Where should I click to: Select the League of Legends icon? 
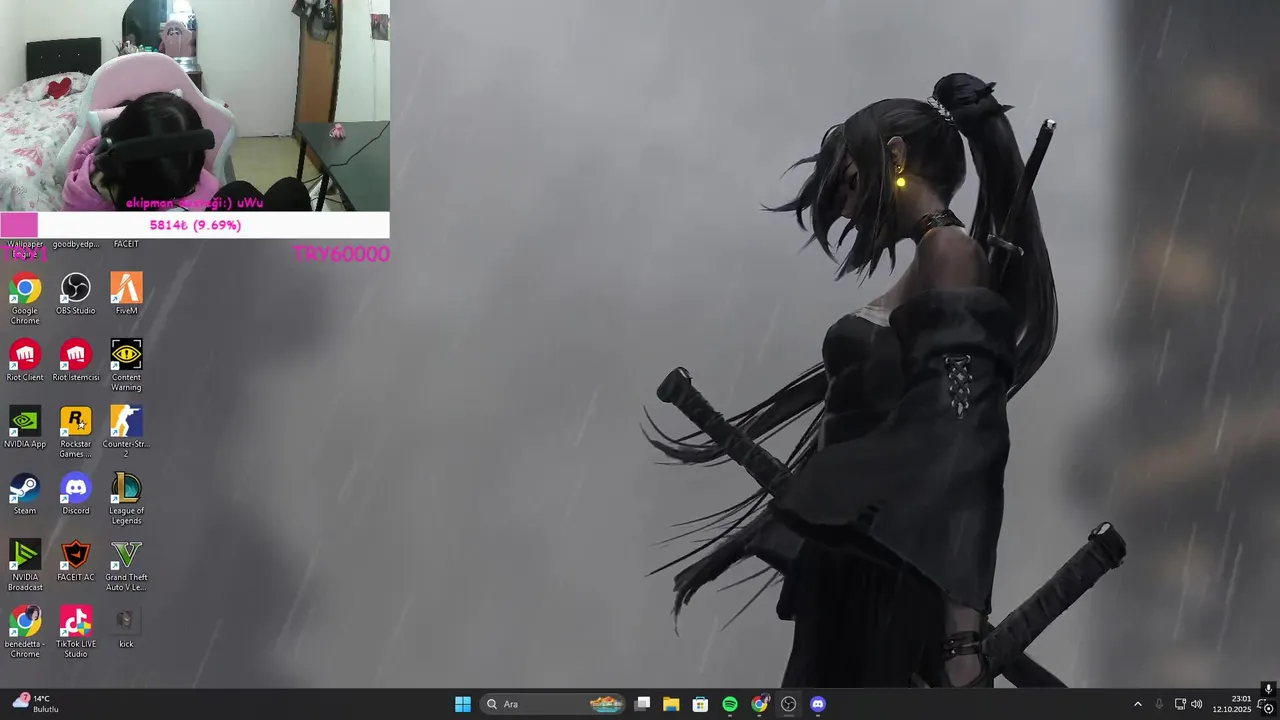[126, 499]
